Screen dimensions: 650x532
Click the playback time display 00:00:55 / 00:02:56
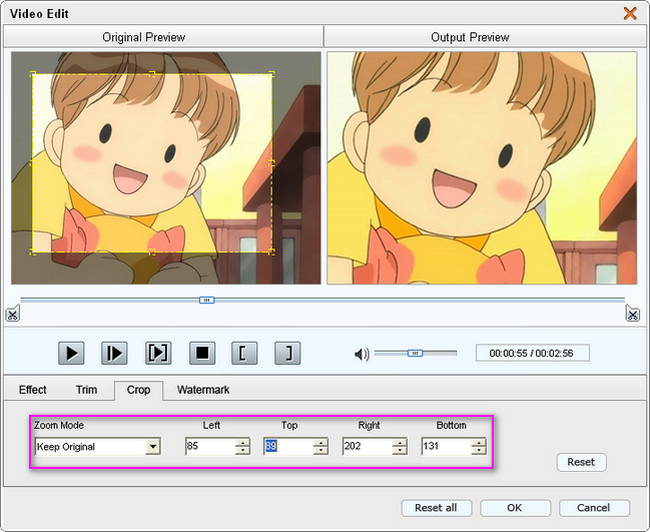pyautogui.click(x=532, y=353)
